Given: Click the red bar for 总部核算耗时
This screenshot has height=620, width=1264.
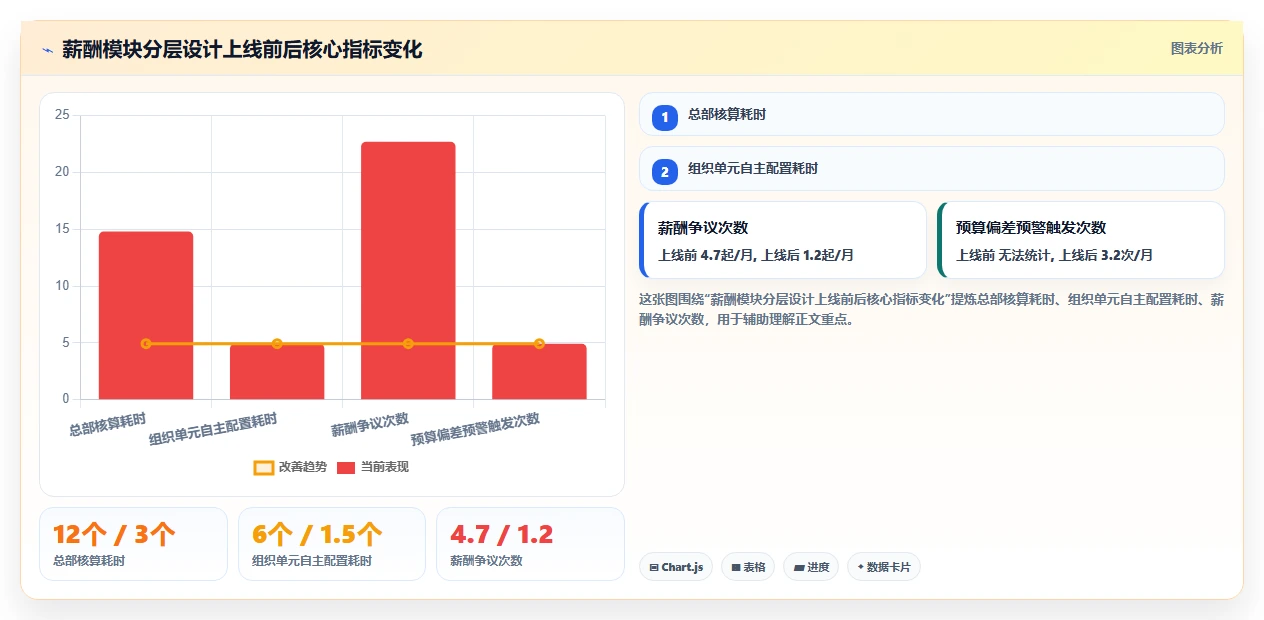Looking at the screenshot, I should (146, 315).
